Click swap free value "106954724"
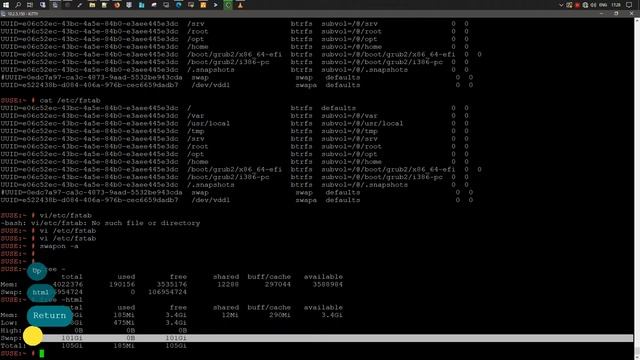The width and height of the screenshot is (640, 360). pyautogui.click(x=167, y=292)
